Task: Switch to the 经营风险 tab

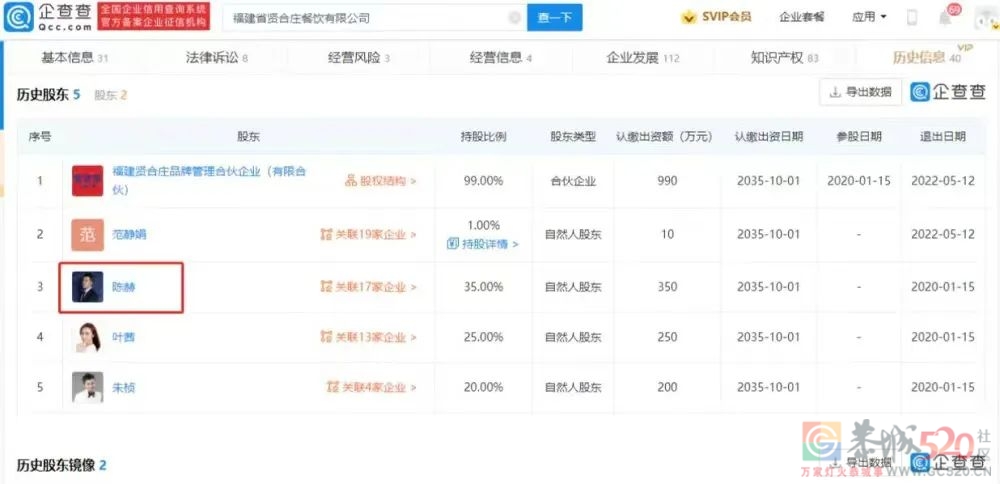Action: [x=358, y=58]
